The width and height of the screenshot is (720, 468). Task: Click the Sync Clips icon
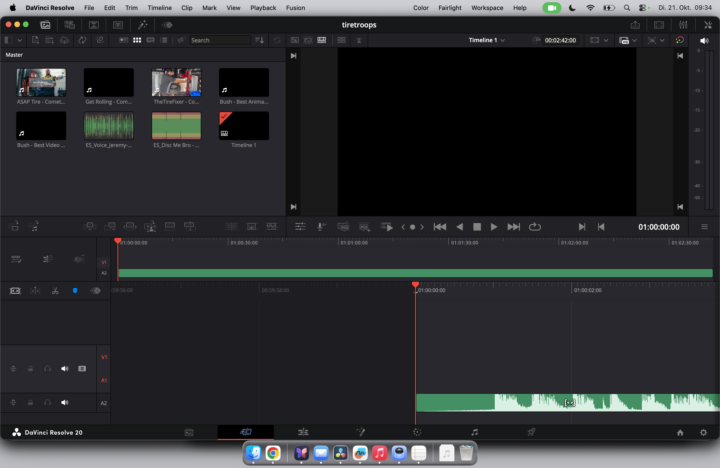82,40
